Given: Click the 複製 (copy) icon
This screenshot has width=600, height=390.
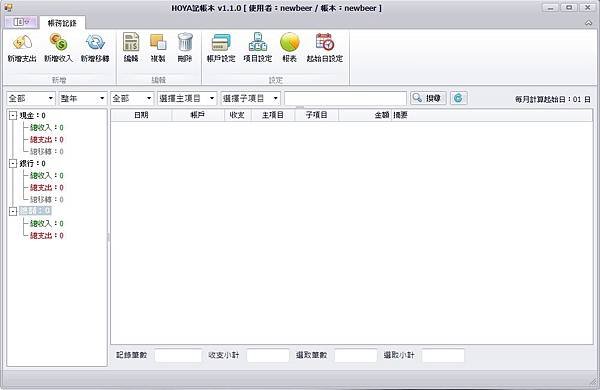Looking at the screenshot, I should tap(158, 42).
